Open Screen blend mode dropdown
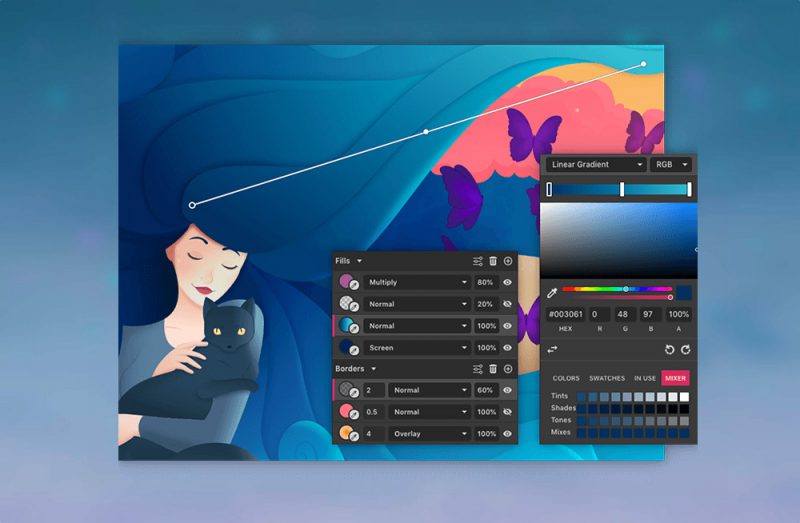Viewport: 800px width, 523px height. pos(417,348)
